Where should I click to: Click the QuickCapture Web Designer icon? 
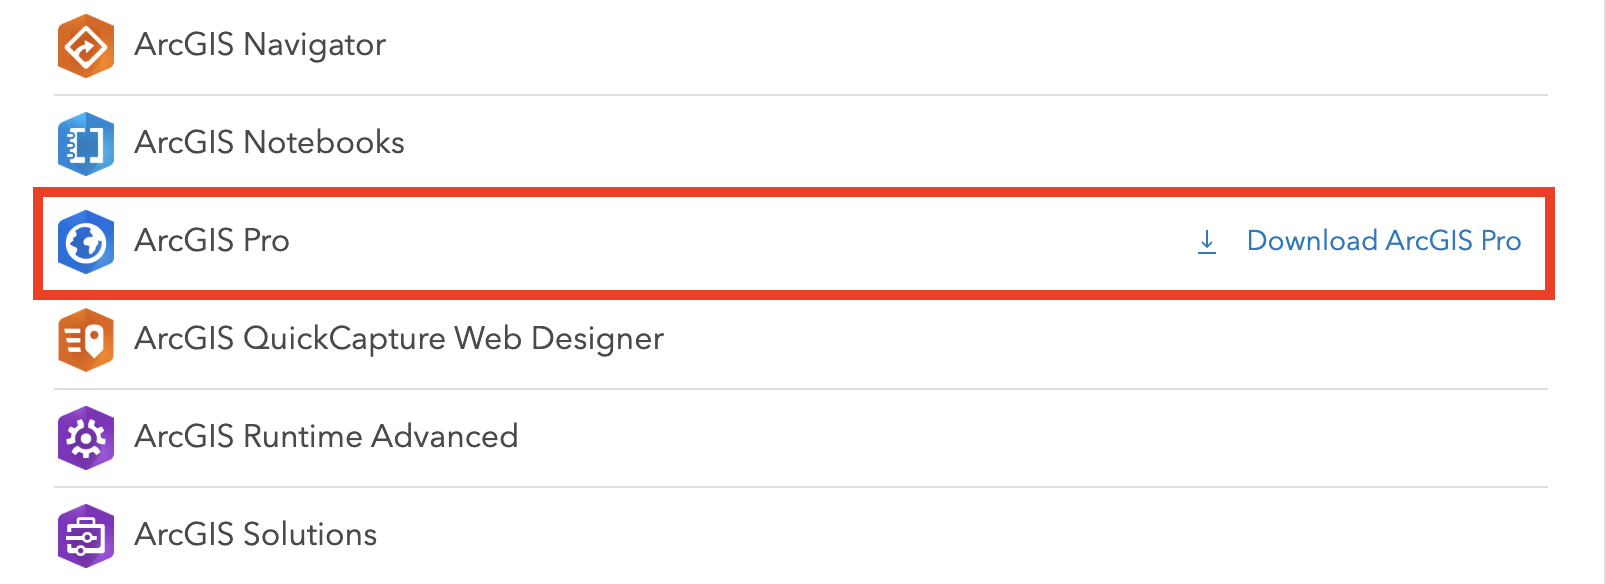(x=86, y=340)
